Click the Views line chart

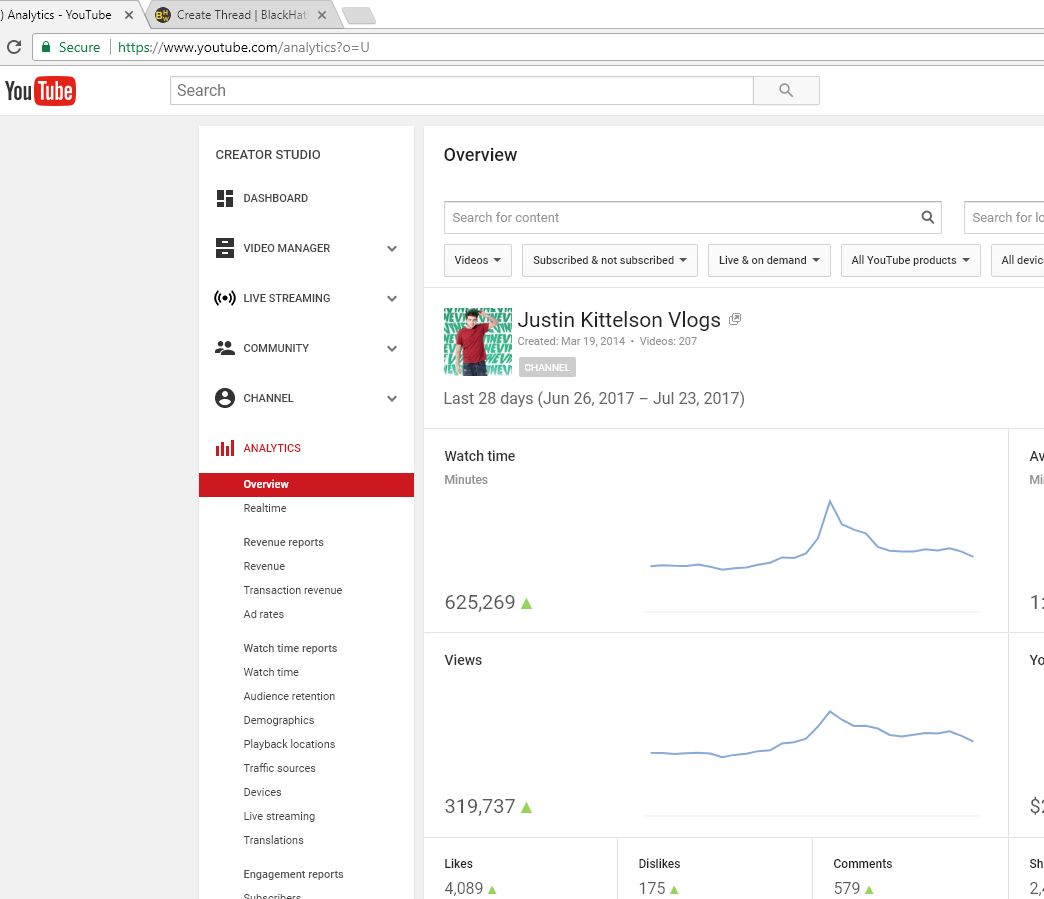(x=812, y=735)
